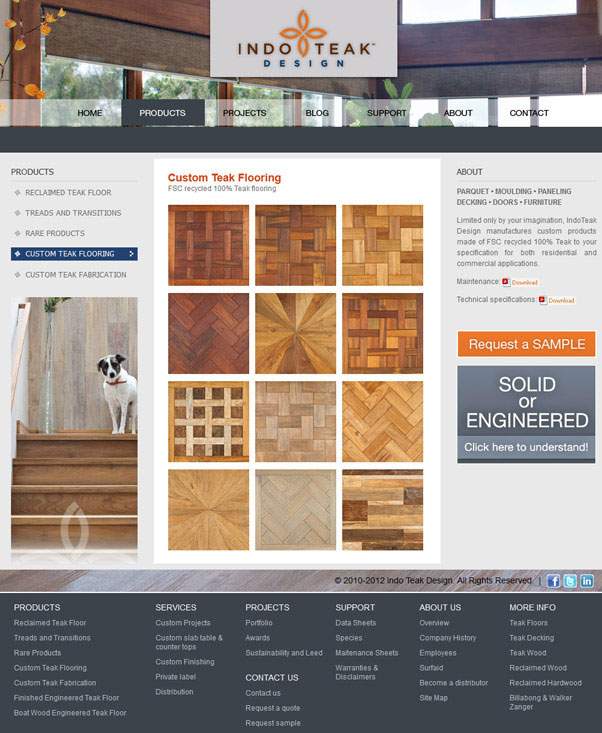The height and width of the screenshot is (733, 602).
Task: Select Rare Products in sidebar
Action: click(x=55, y=233)
